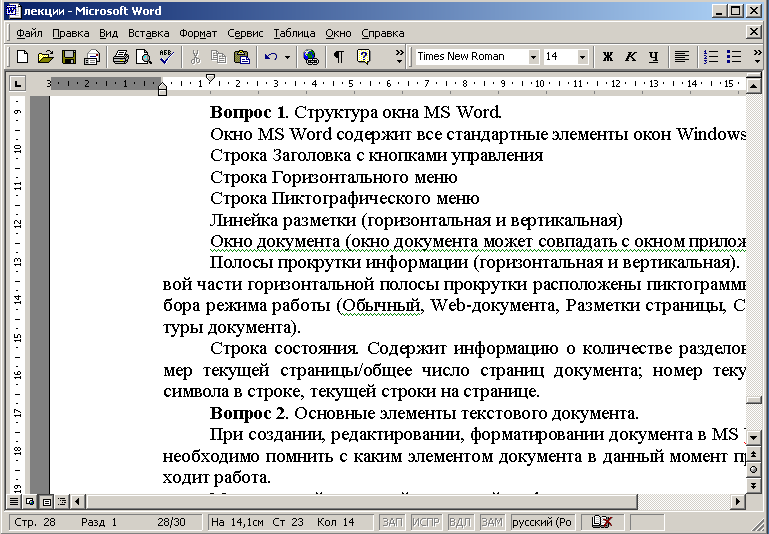
Task: Click vertical scrollbar up arrow
Action: (753, 86)
